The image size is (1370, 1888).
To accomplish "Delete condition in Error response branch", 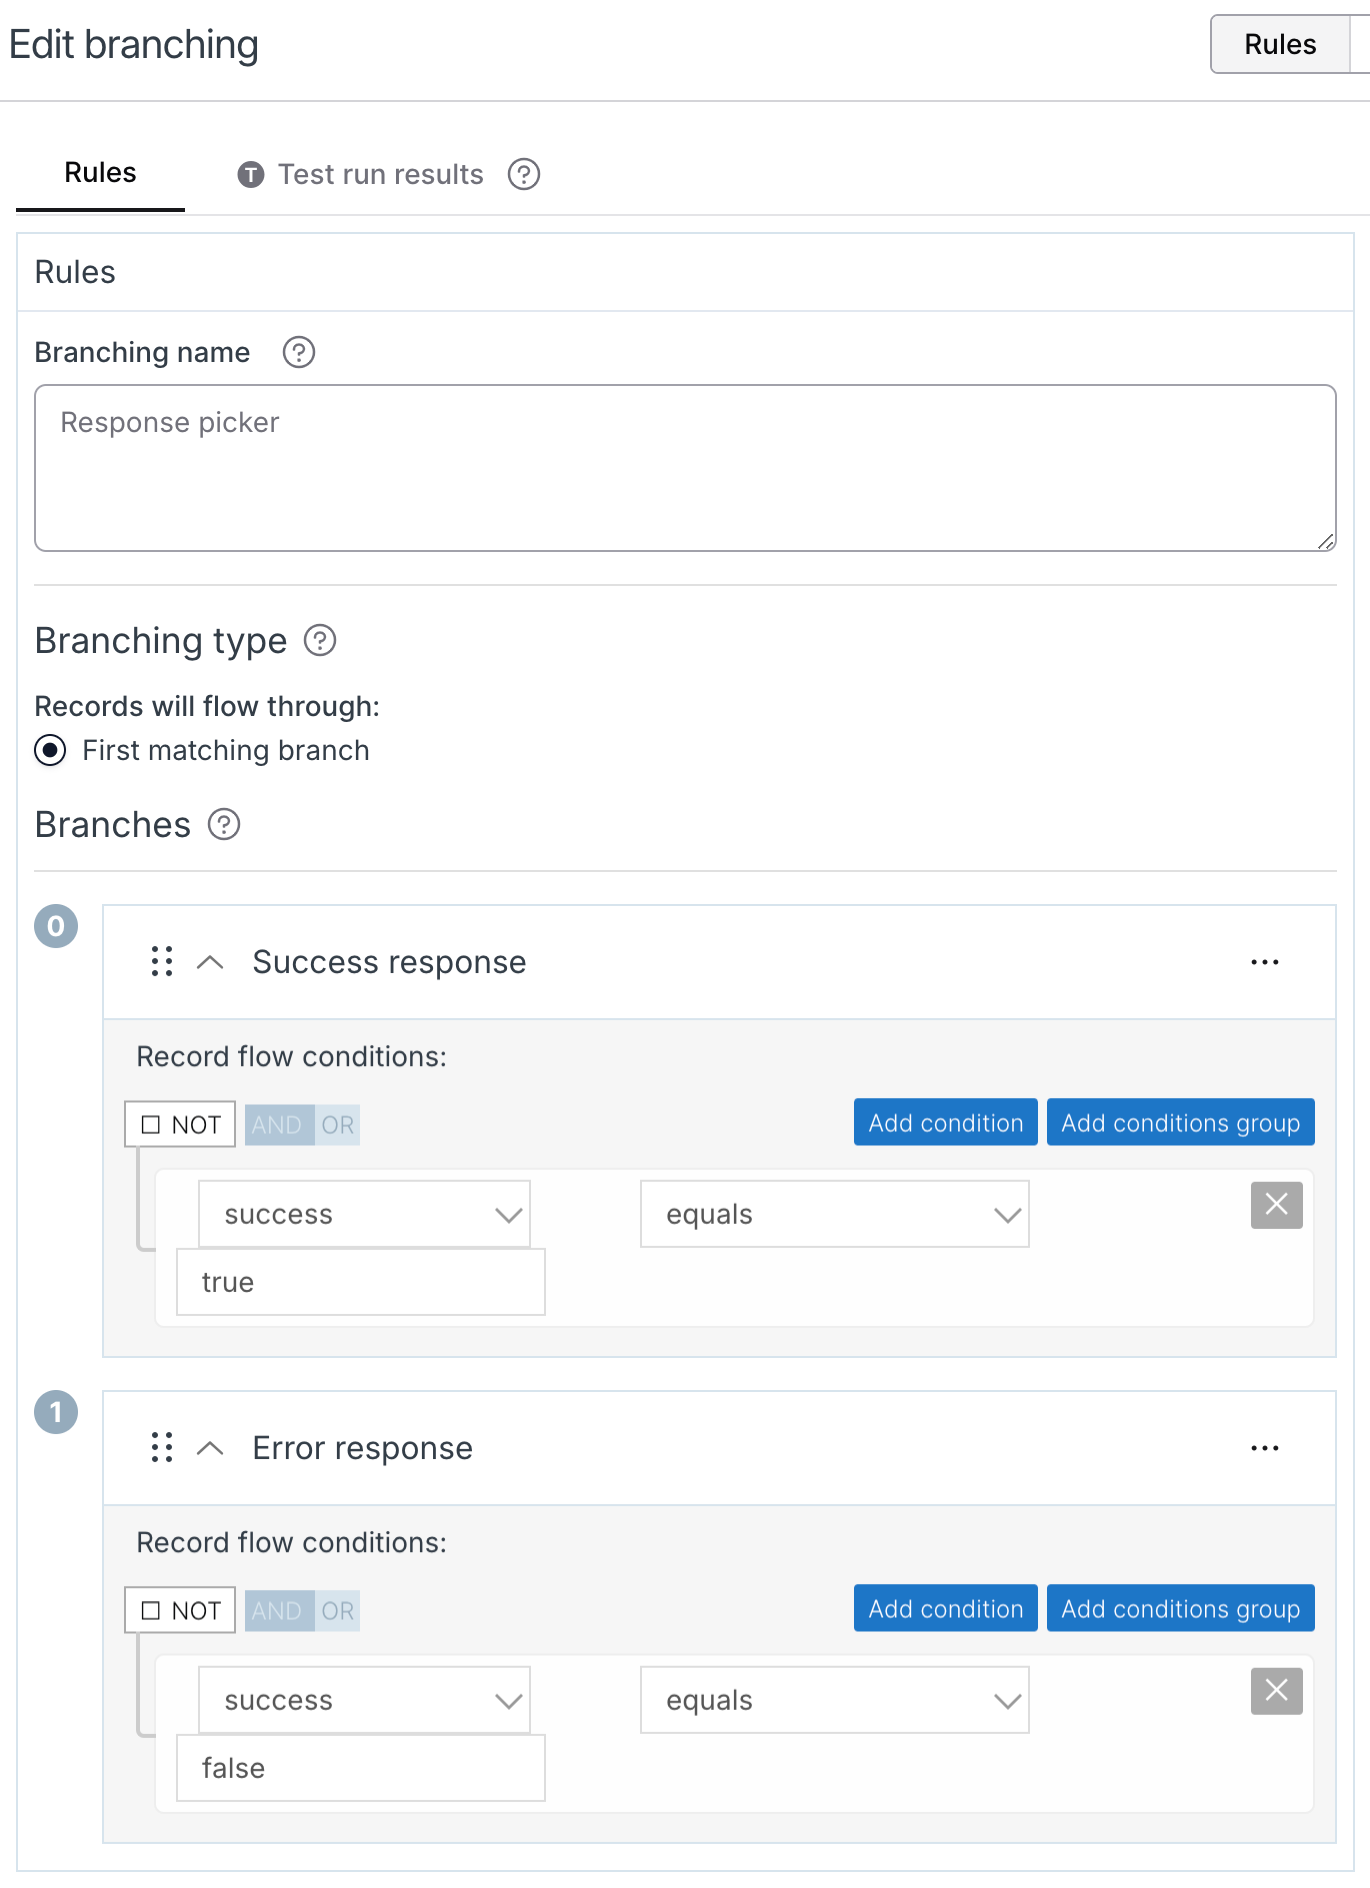I will pyautogui.click(x=1277, y=1691).
